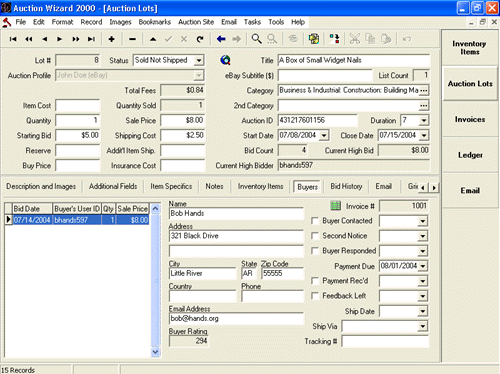Open the invoice grid icon beside Invoice #

click(335, 206)
